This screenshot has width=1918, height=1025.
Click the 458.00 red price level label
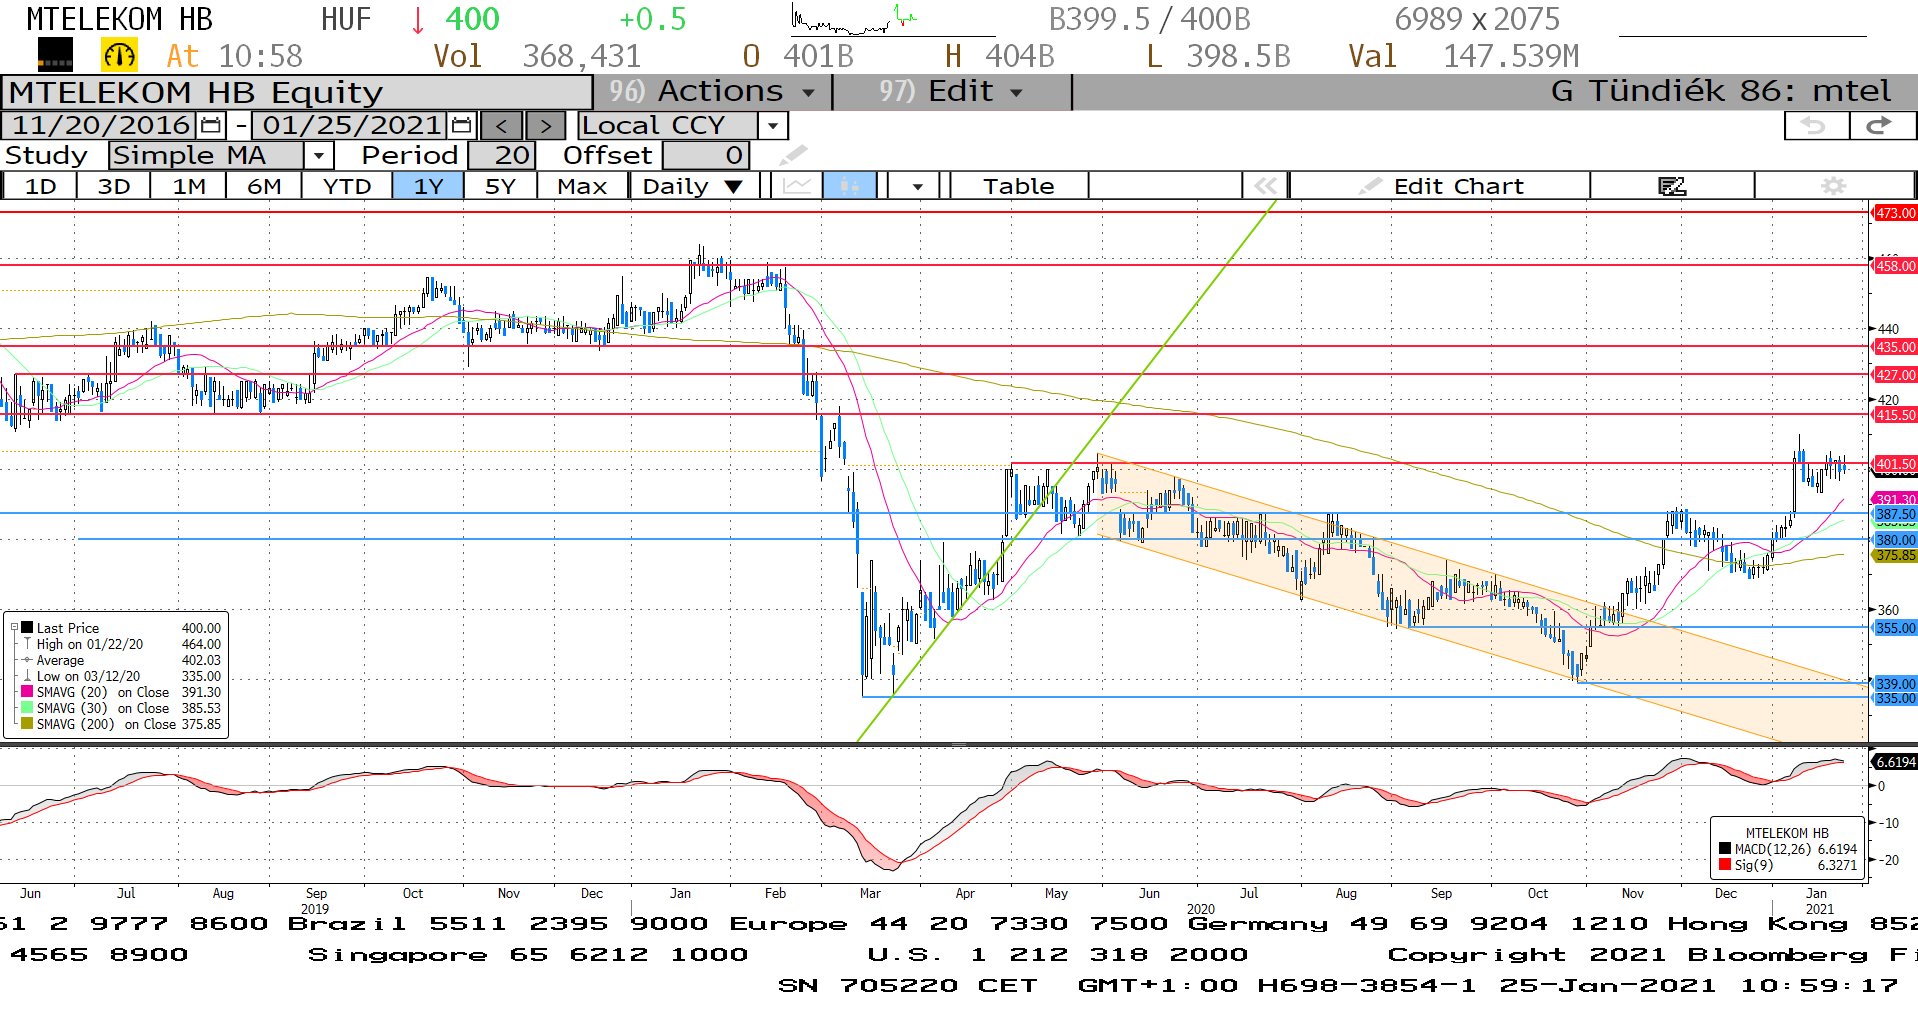coord(1894,266)
